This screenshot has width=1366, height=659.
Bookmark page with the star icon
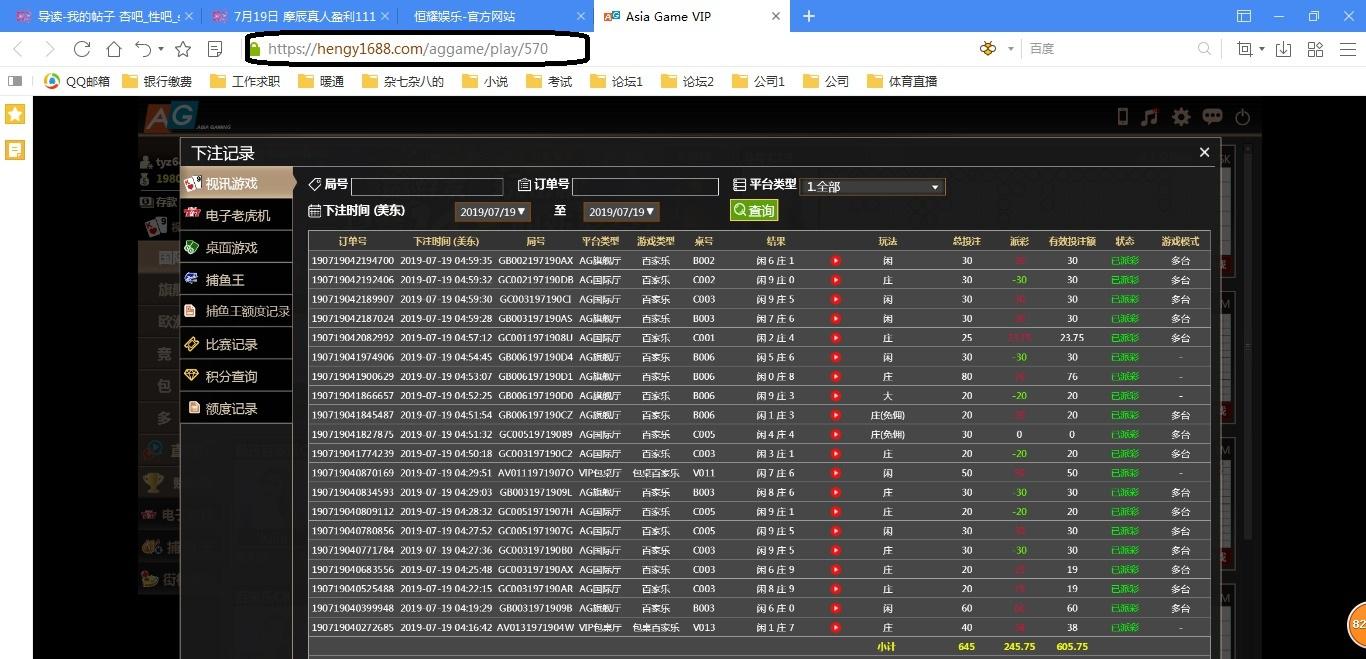(x=183, y=49)
